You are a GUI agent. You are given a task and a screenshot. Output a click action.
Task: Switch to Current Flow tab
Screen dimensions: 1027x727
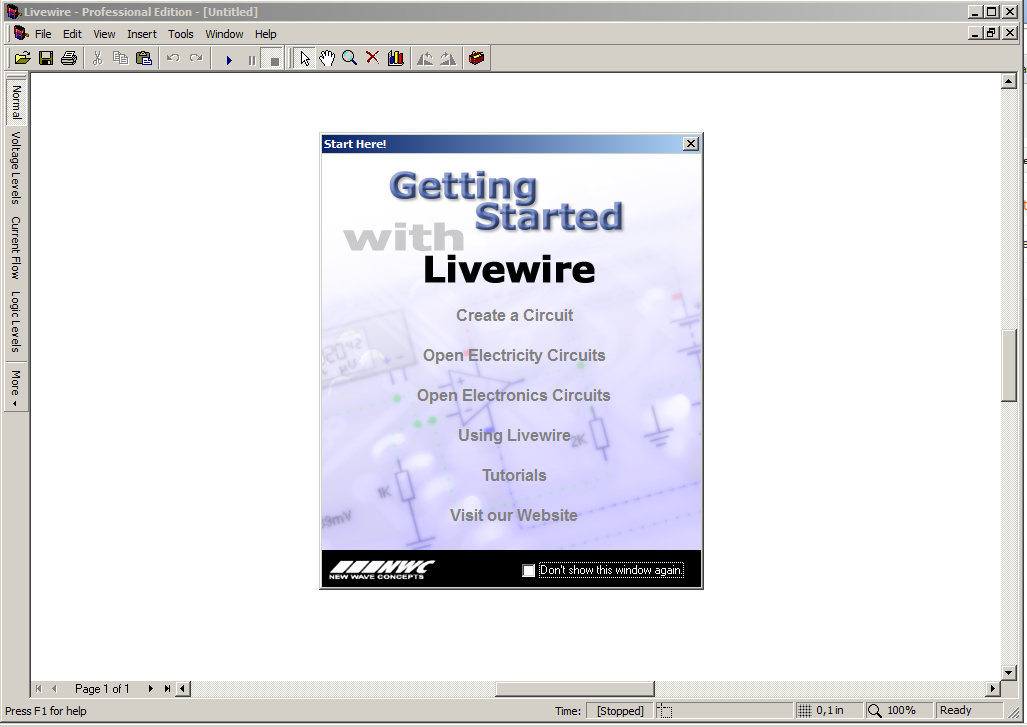(16, 248)
